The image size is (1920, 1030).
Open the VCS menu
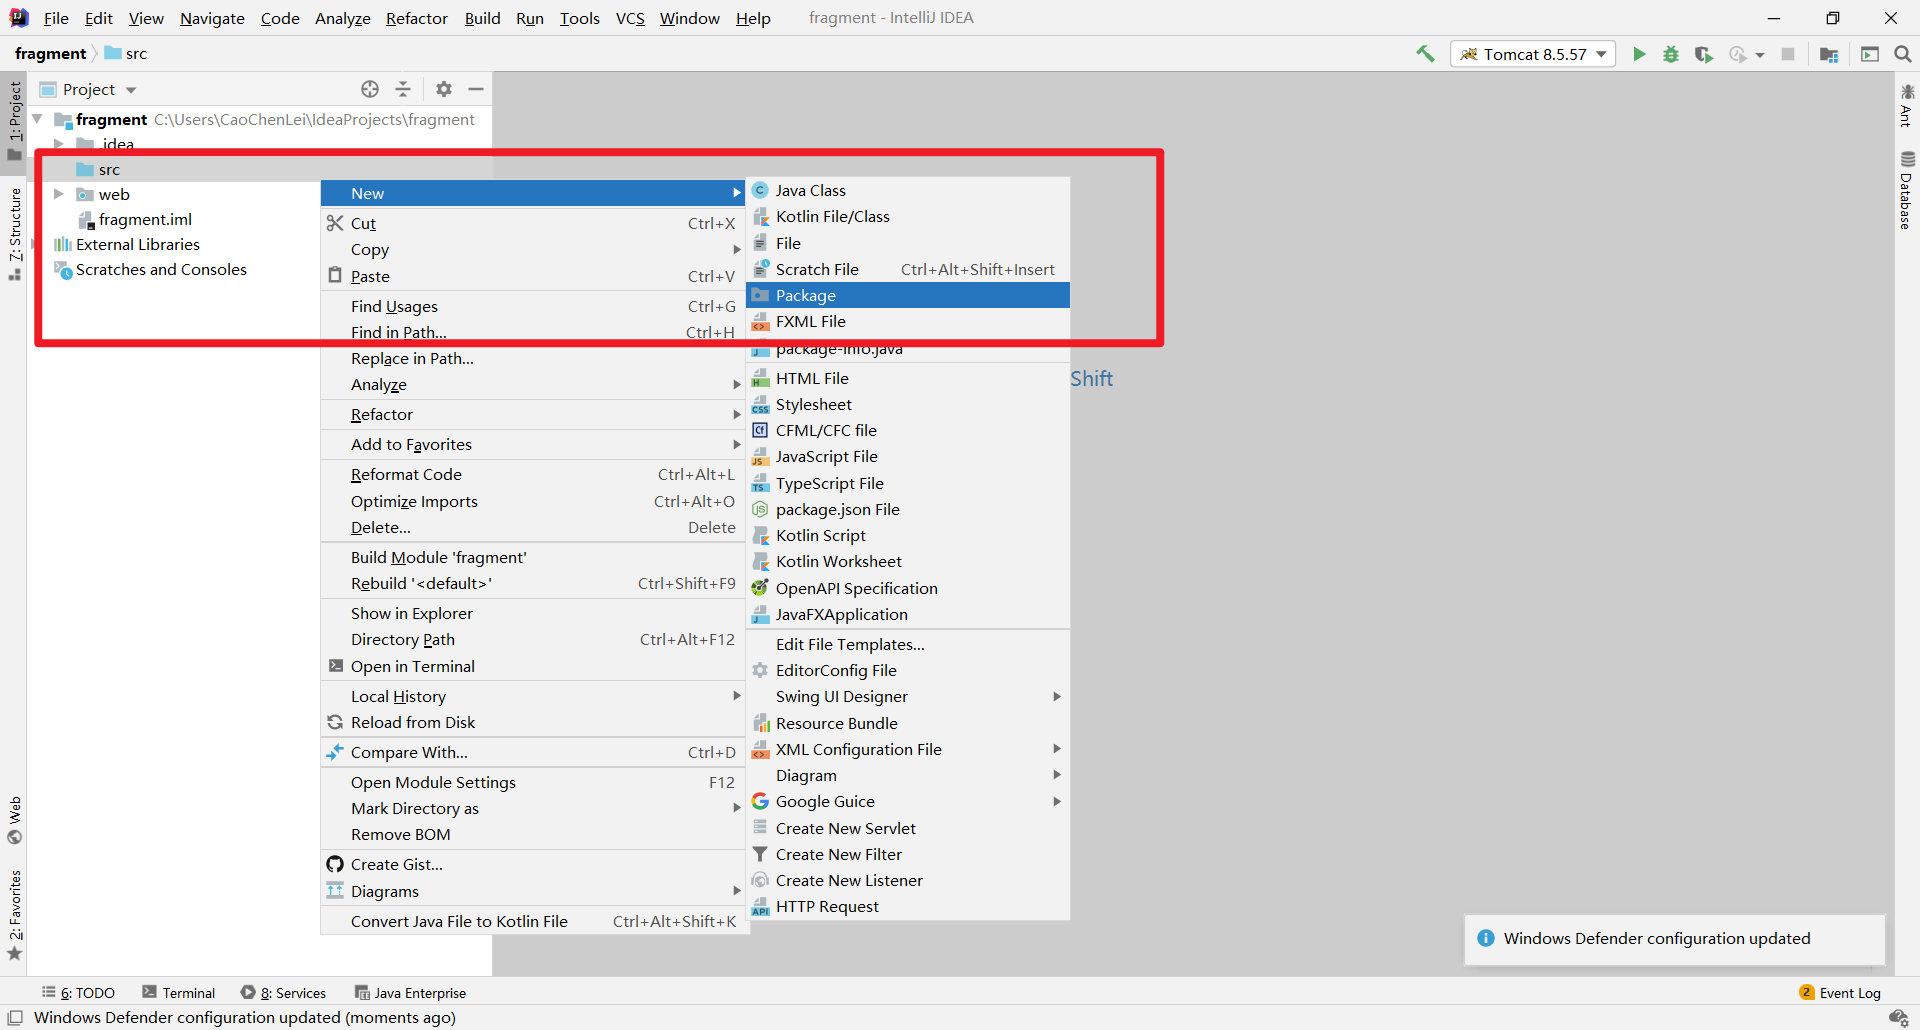coord(630,18)
